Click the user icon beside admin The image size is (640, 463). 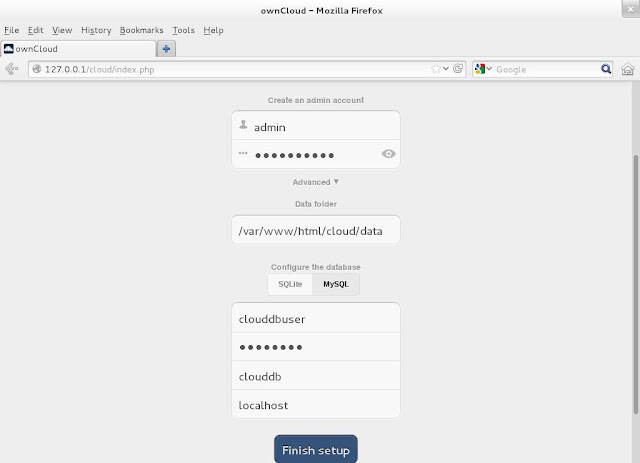[x=243, y=125]
